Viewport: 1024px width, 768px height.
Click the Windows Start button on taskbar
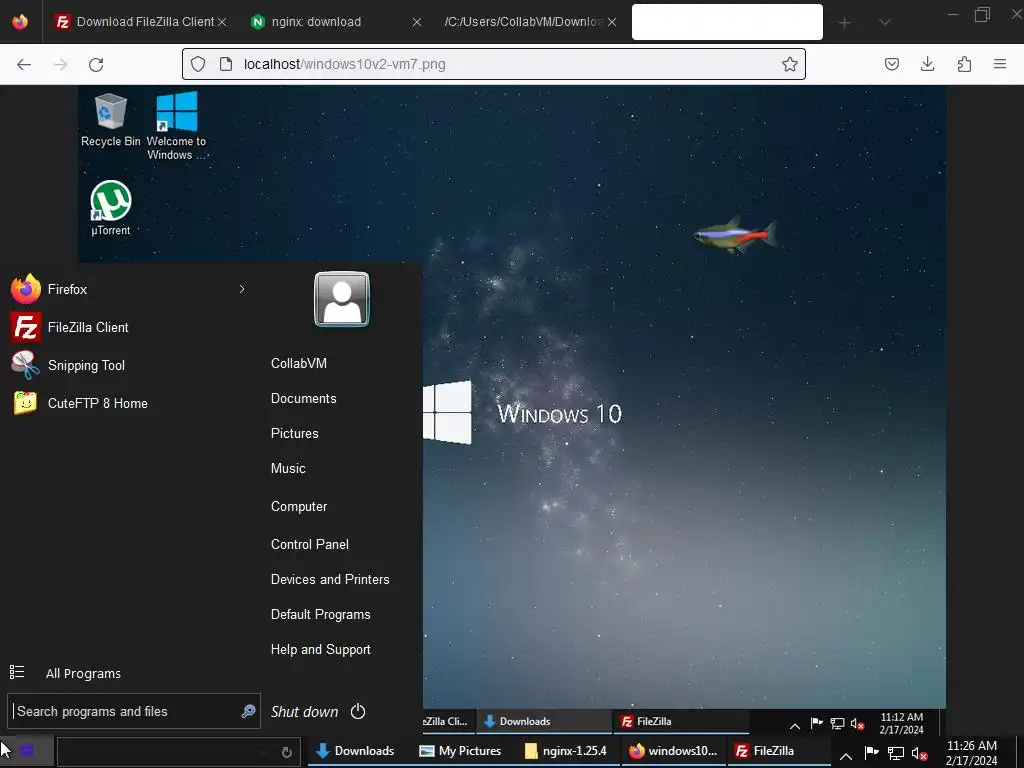point(27,751)
